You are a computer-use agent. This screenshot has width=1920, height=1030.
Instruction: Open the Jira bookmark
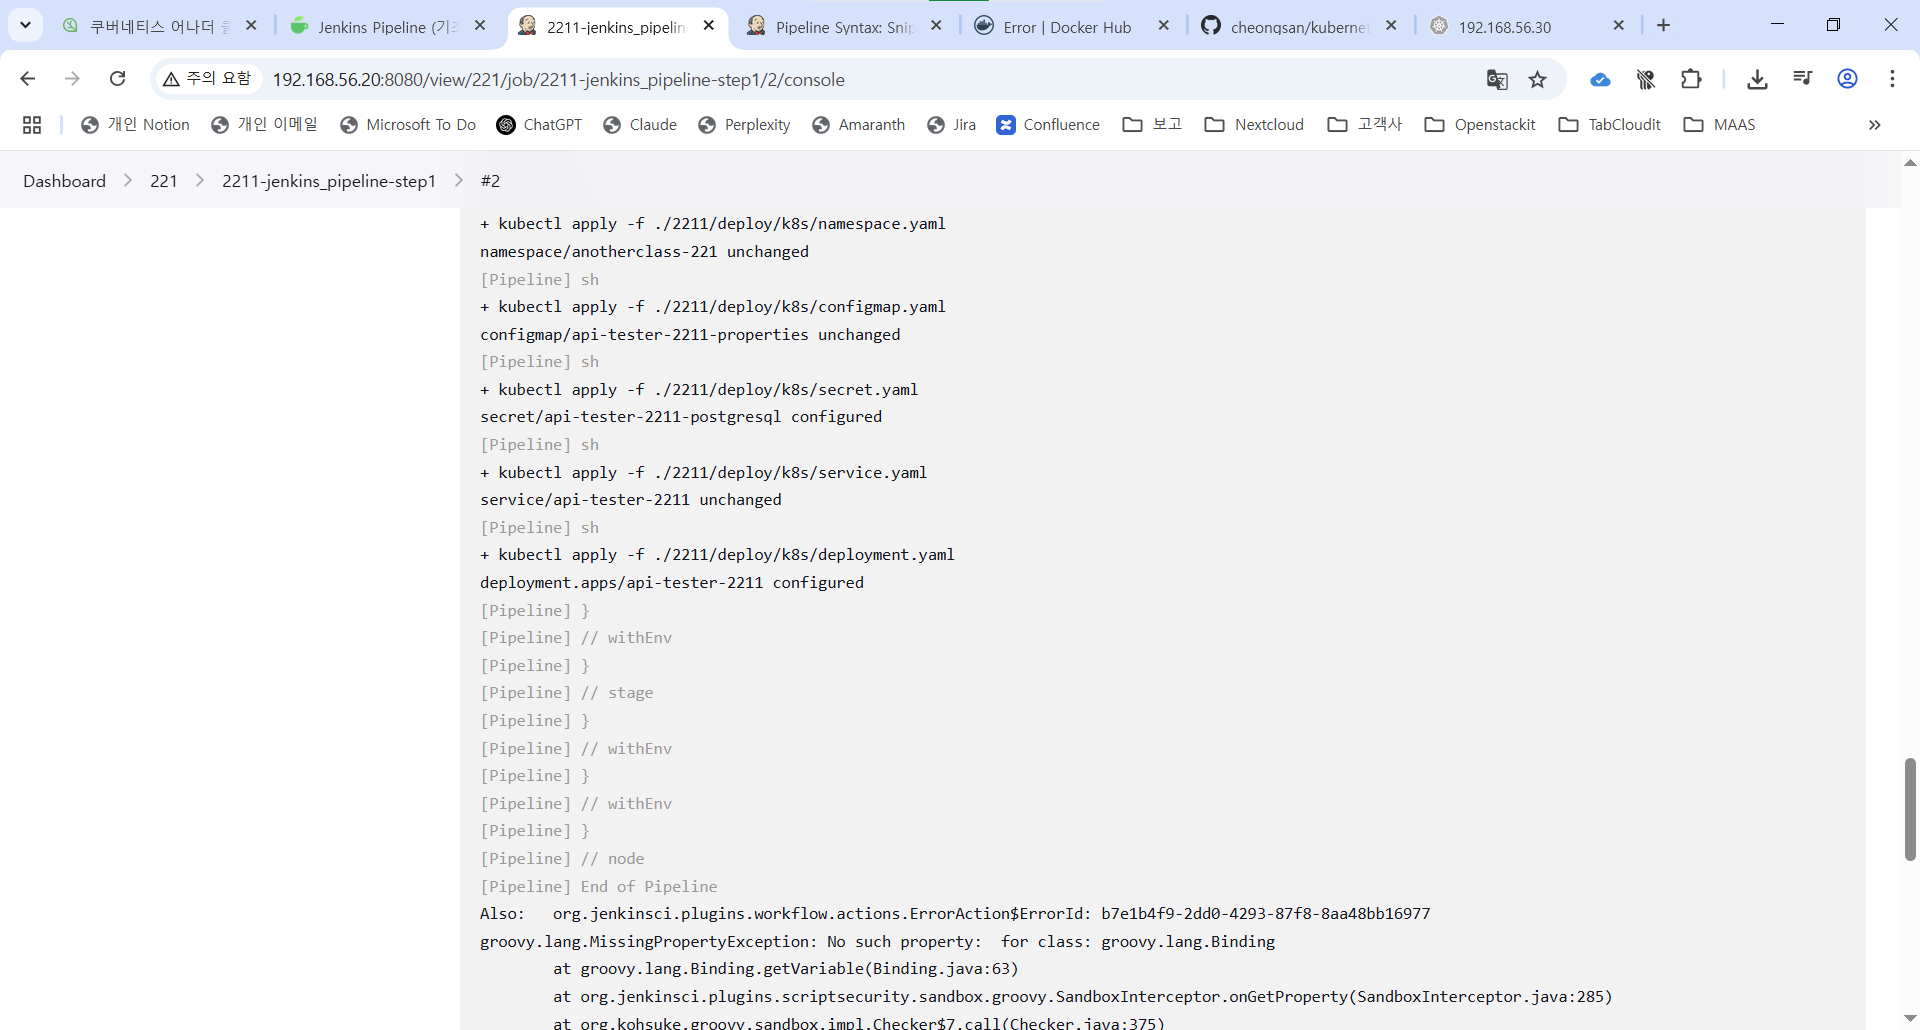[x=952, y=125]
